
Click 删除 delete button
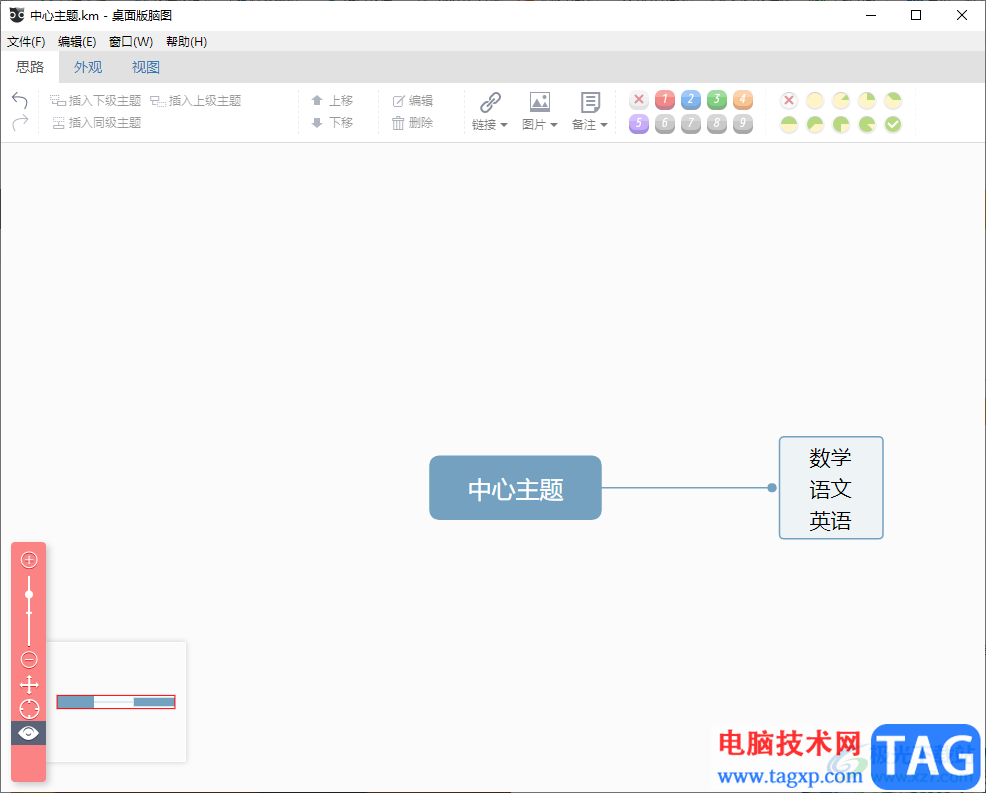click(x=413, y=123)
